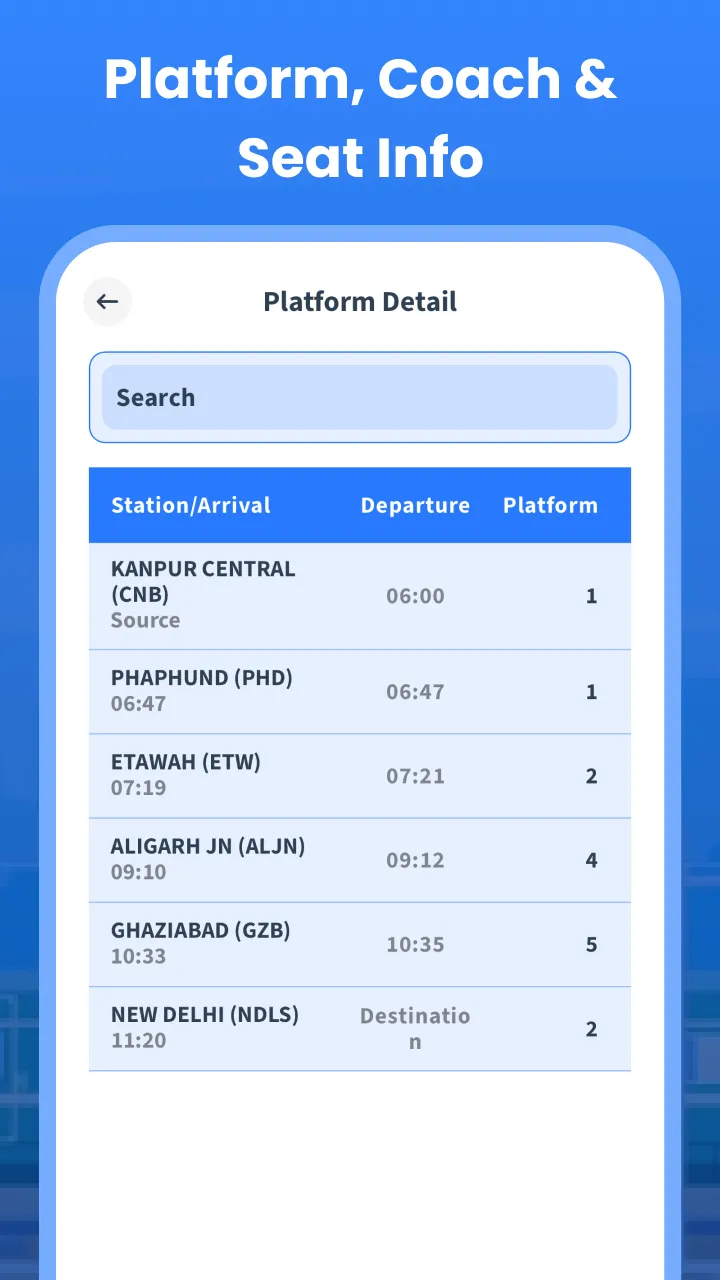Click the 09:12 departure time
Image resolution: width=720 pixels, height=1280 pixels.
(415, 860)
